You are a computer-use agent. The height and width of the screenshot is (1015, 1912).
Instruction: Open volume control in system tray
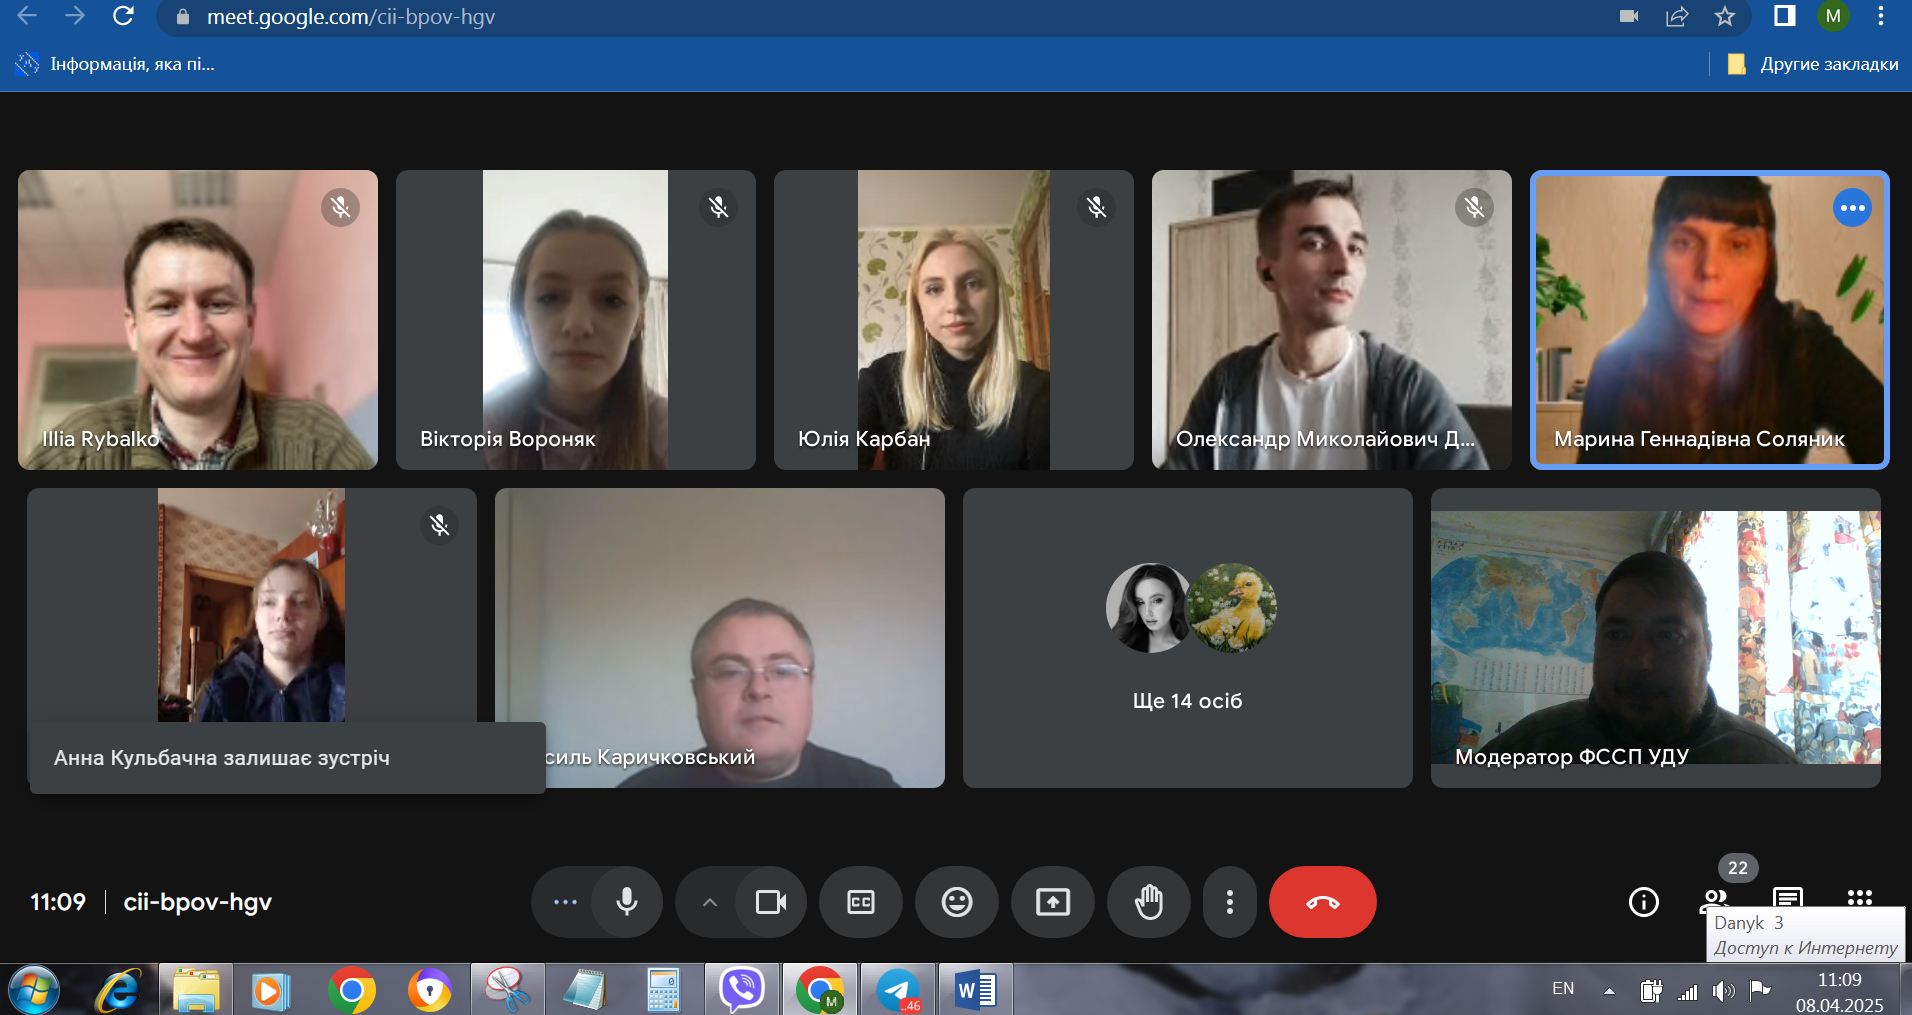coord(1723,991)
